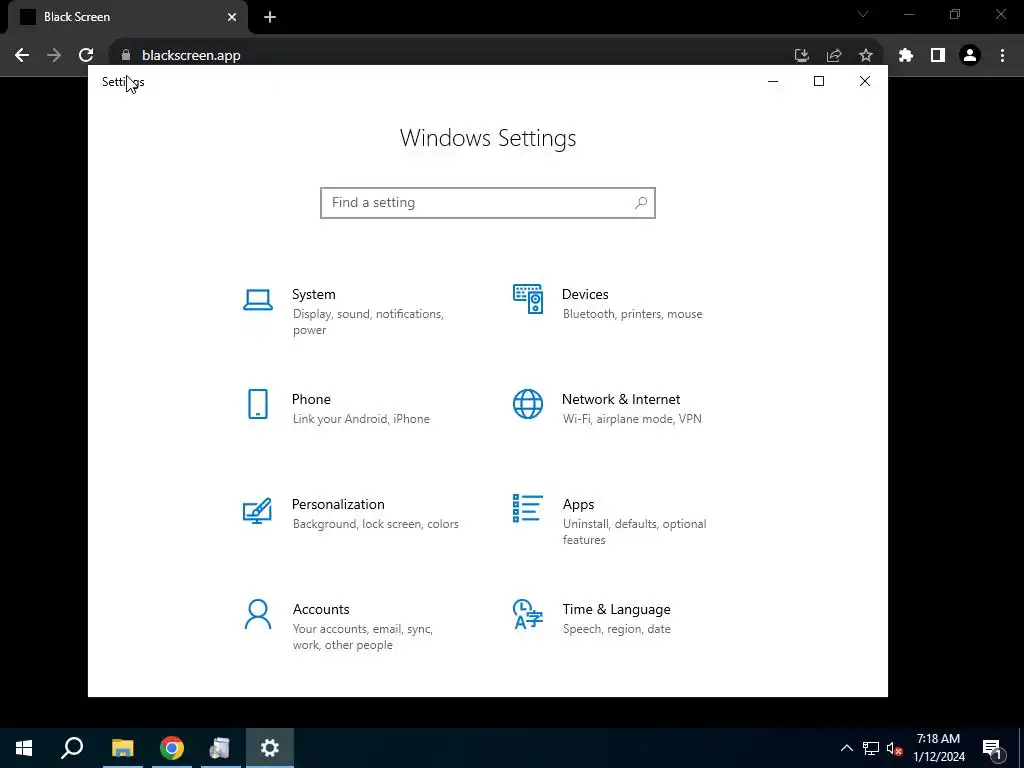Open Time & Language by its title
This screenshot has width=1024, height=768.
616,609
